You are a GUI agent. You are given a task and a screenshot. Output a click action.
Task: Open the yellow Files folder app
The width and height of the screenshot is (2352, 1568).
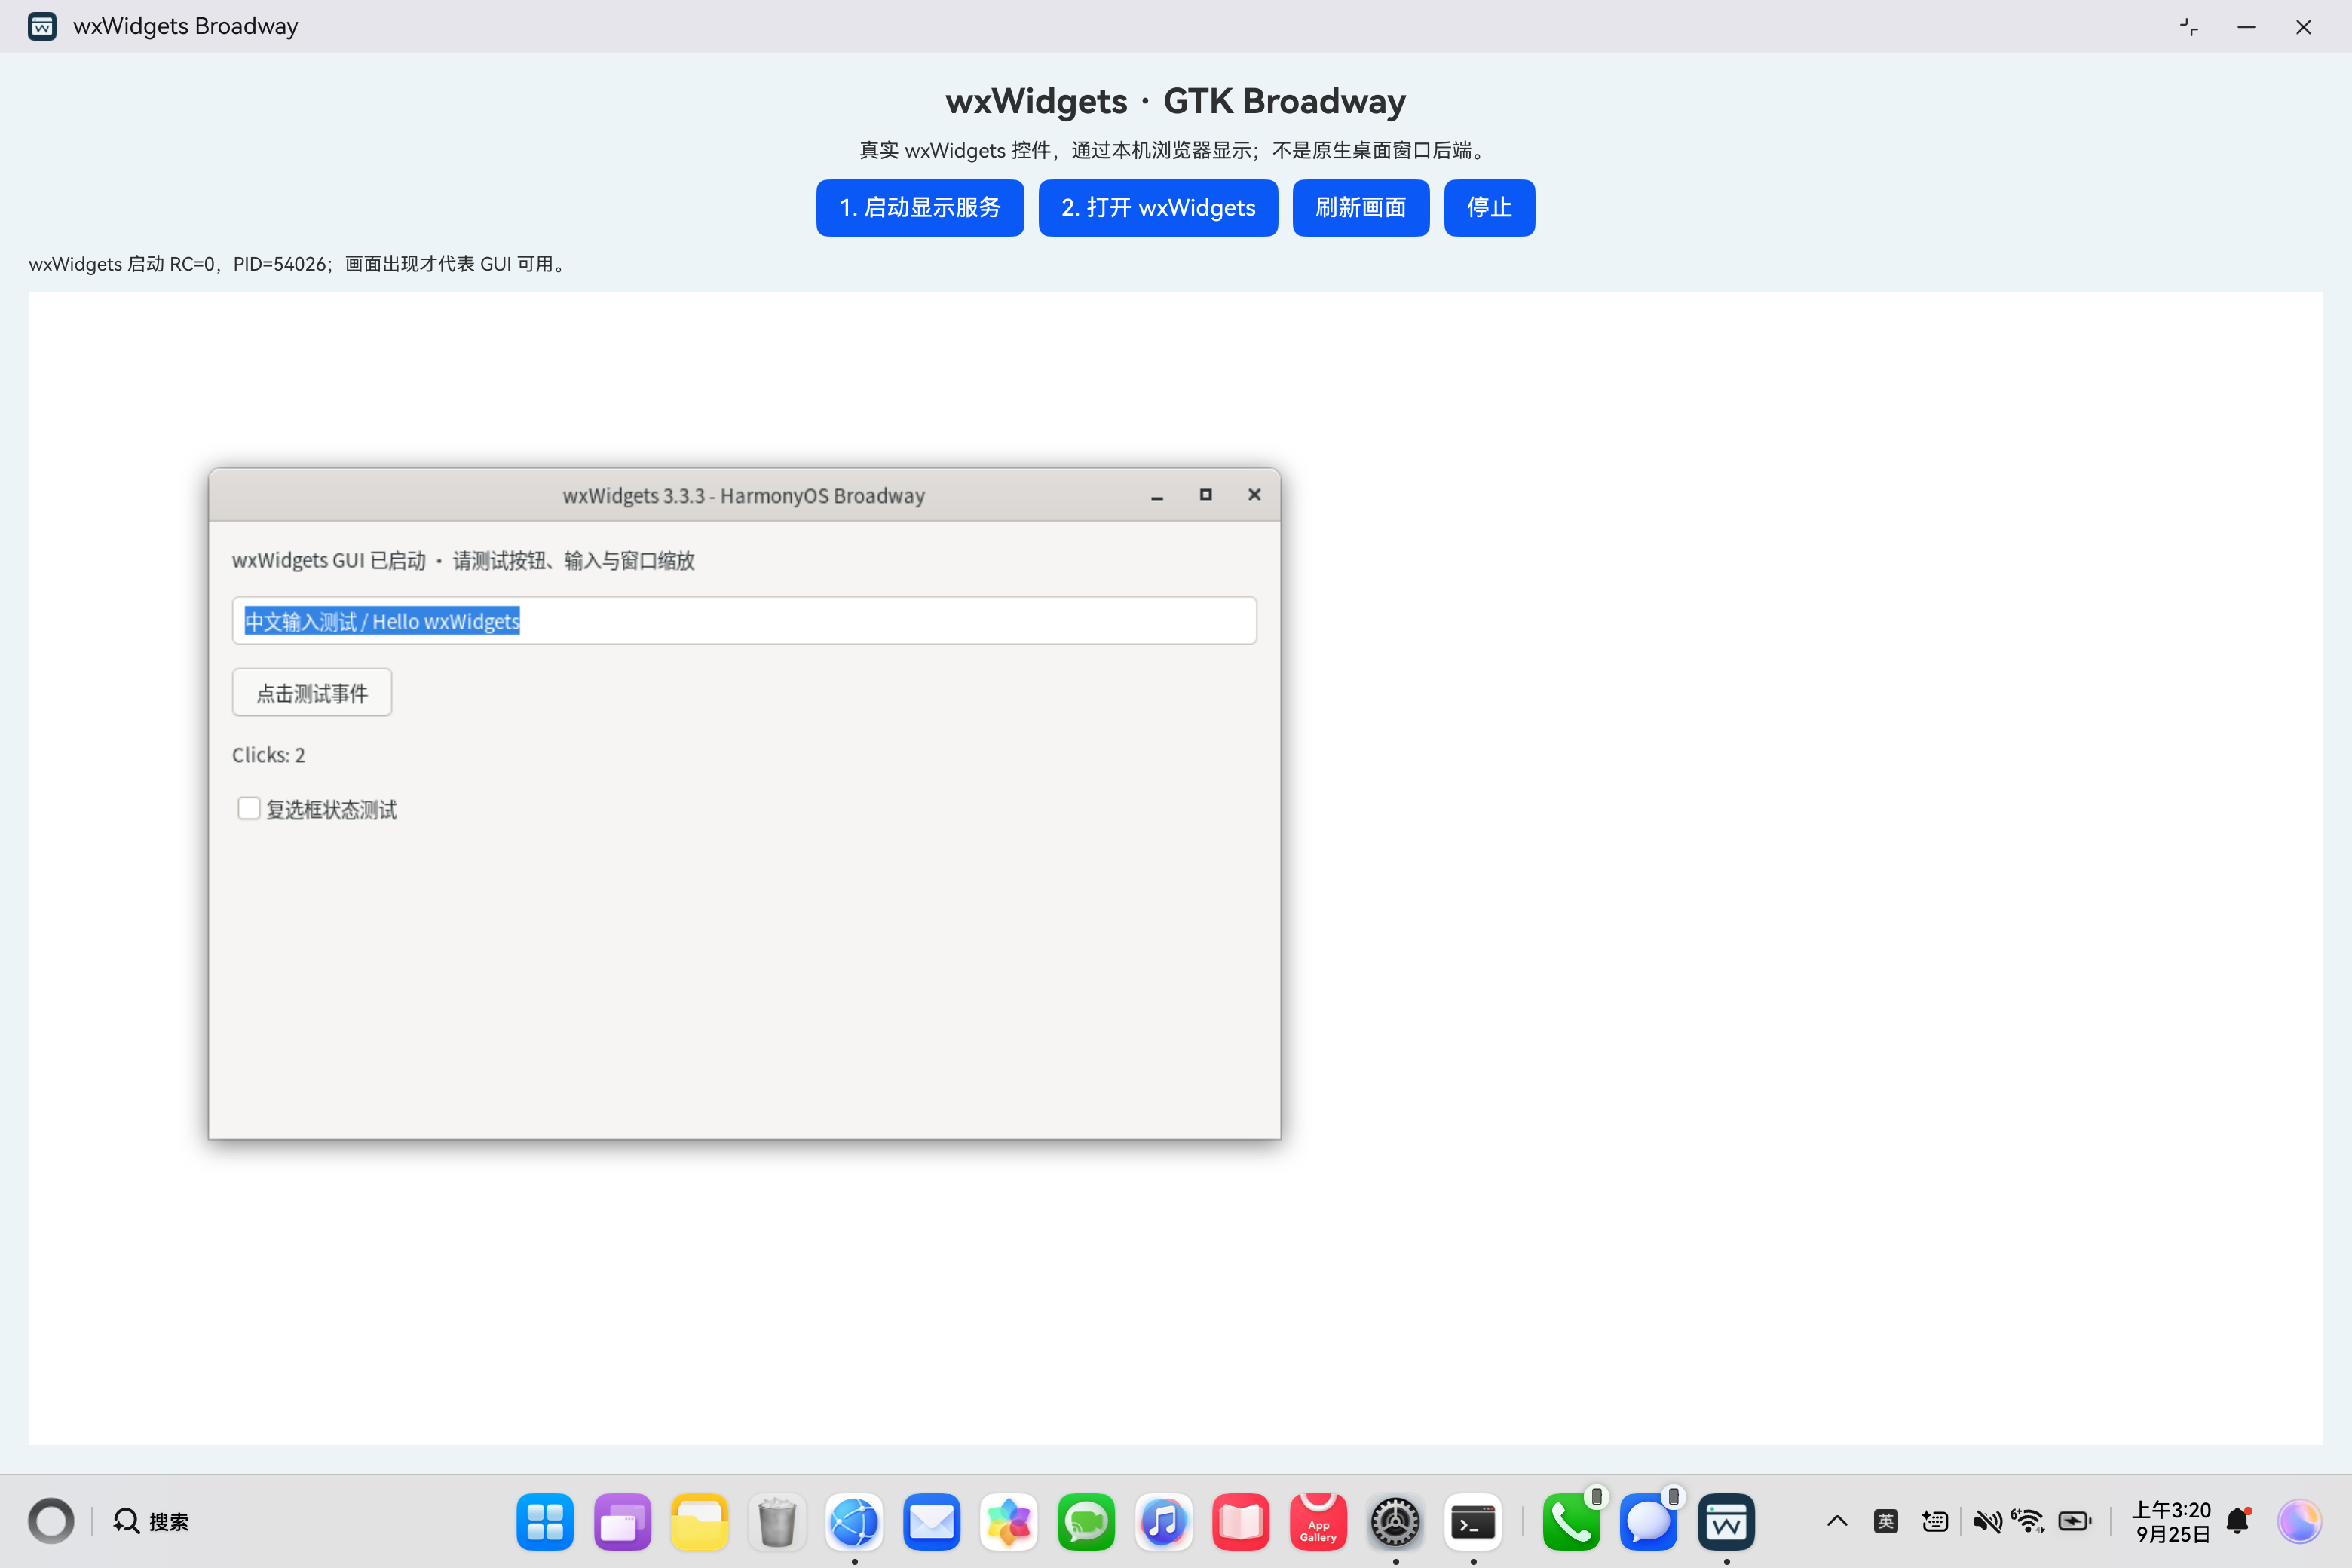click(x=699, y=1522)
